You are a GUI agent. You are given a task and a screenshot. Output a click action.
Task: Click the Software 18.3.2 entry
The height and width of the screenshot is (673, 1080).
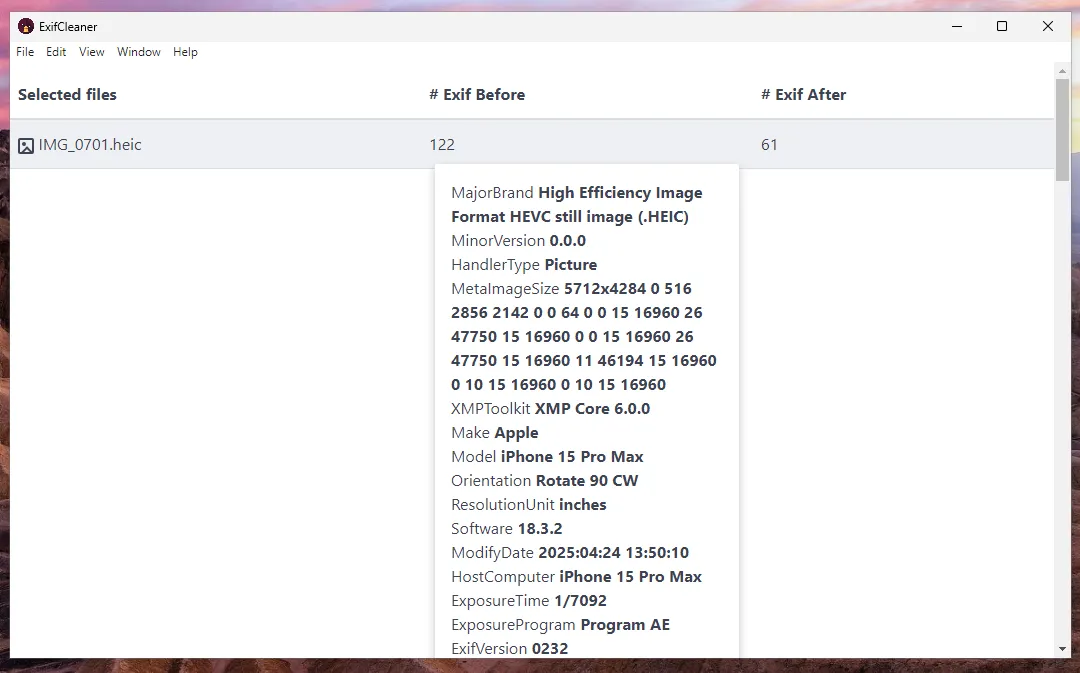point(507,528)
